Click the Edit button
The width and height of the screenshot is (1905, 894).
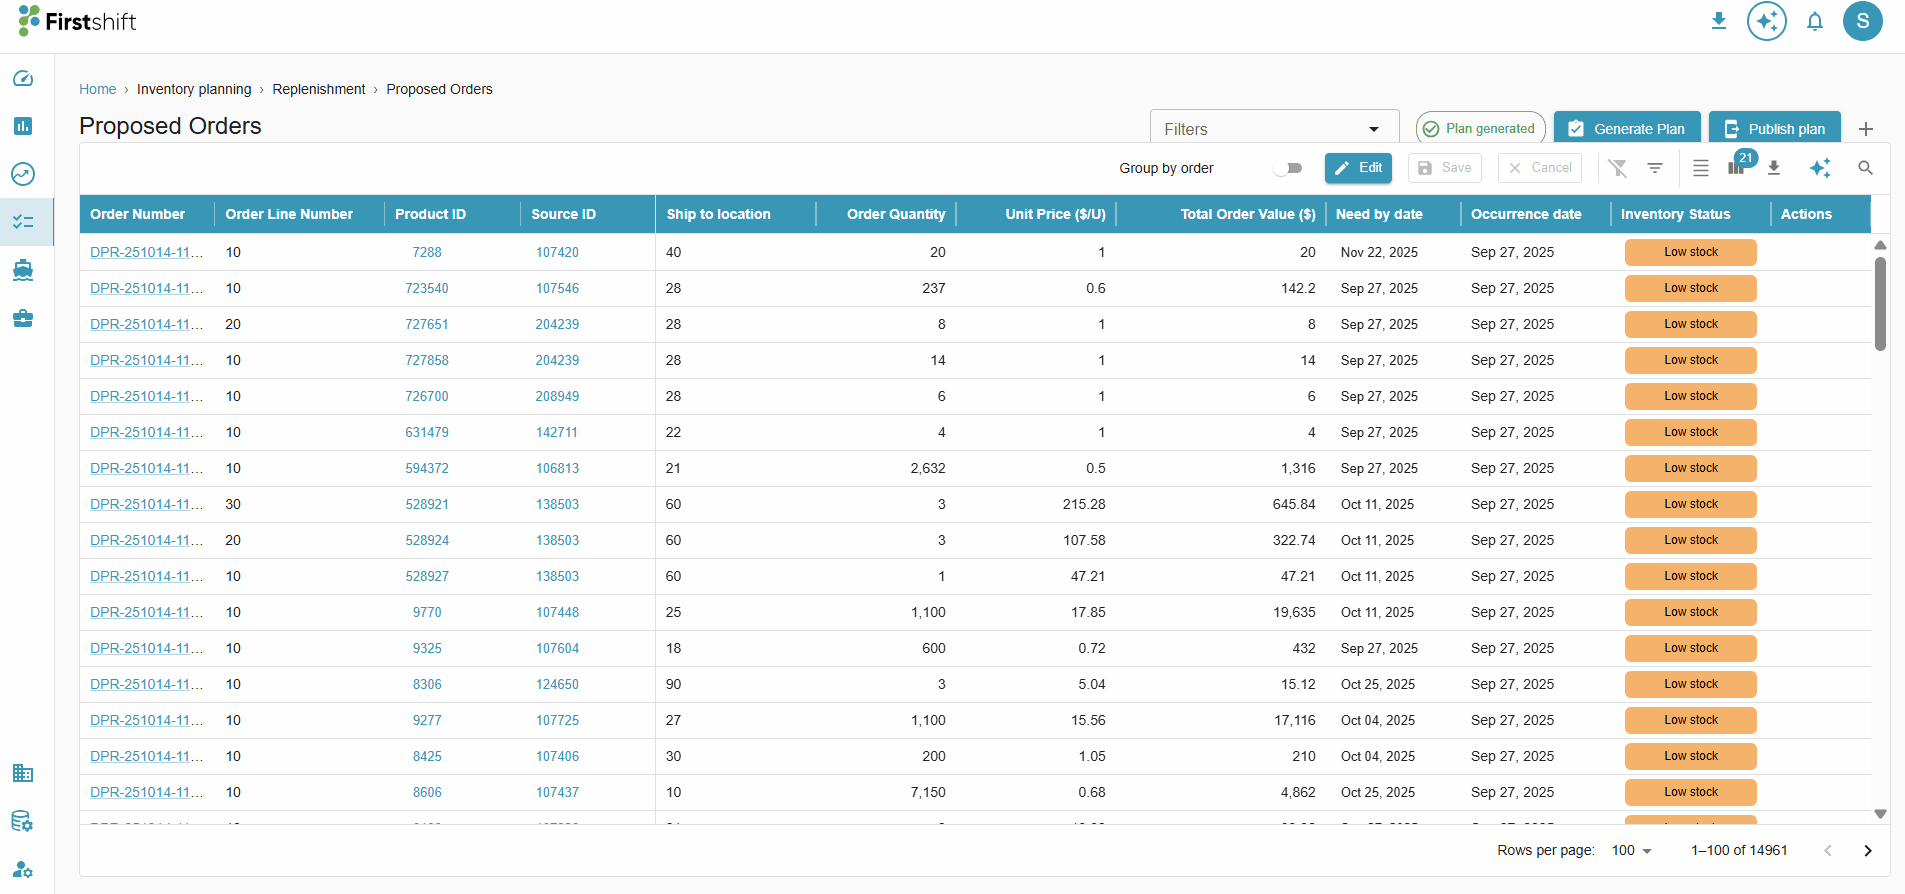[x=1358, y=168]
